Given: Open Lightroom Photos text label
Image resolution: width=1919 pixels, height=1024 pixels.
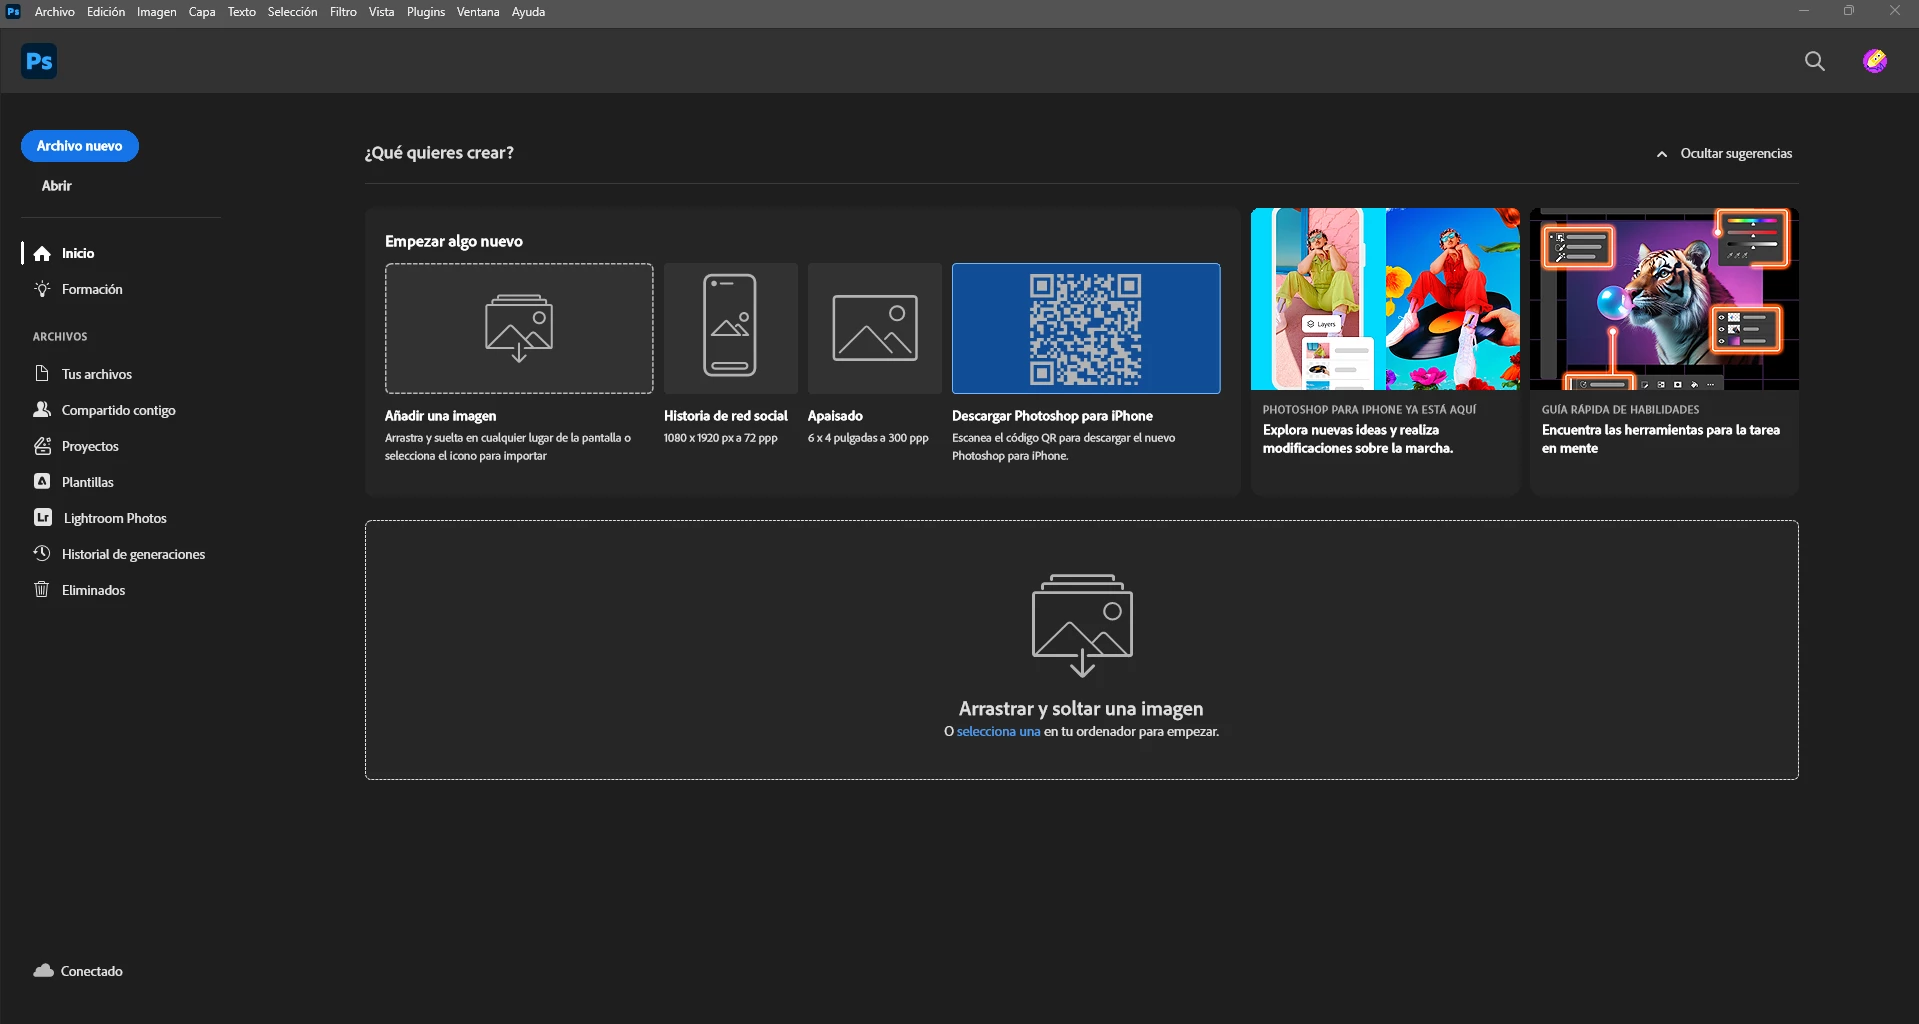Looking at the screenshot, I should tap(115, 518).
